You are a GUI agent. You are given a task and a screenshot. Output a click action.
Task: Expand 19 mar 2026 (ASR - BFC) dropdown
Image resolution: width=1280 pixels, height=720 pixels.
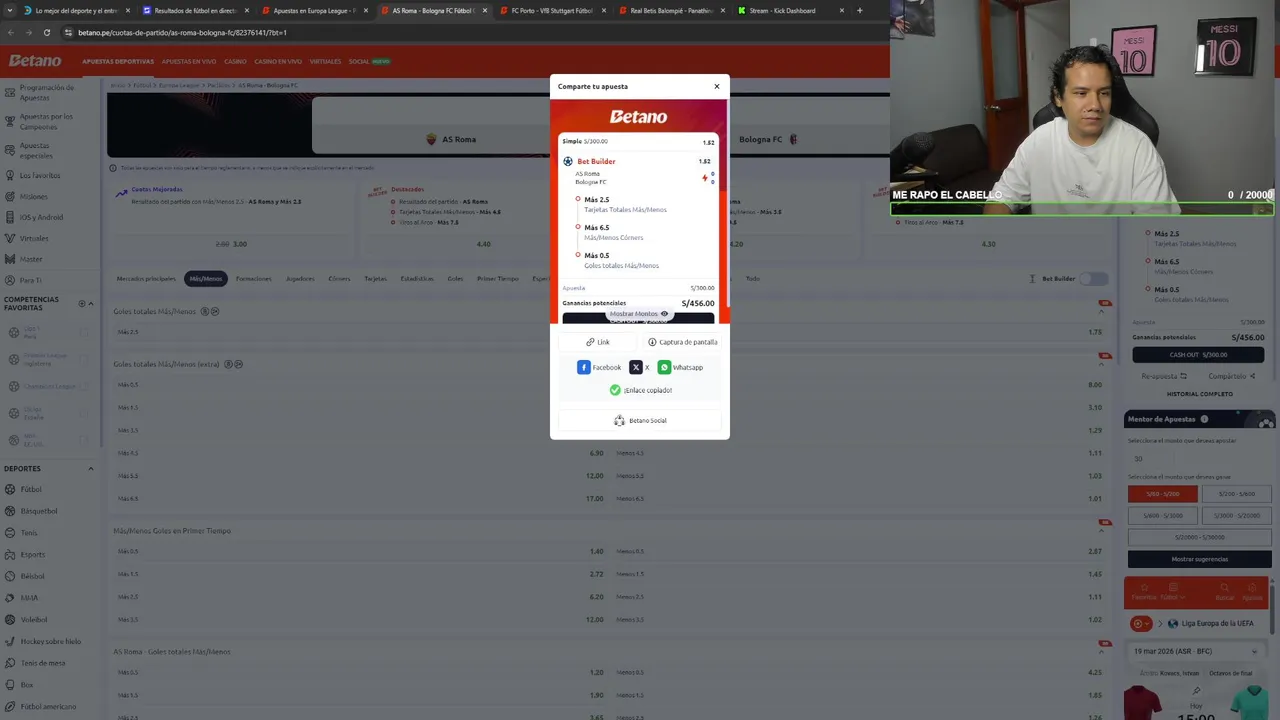(1198, 651)
